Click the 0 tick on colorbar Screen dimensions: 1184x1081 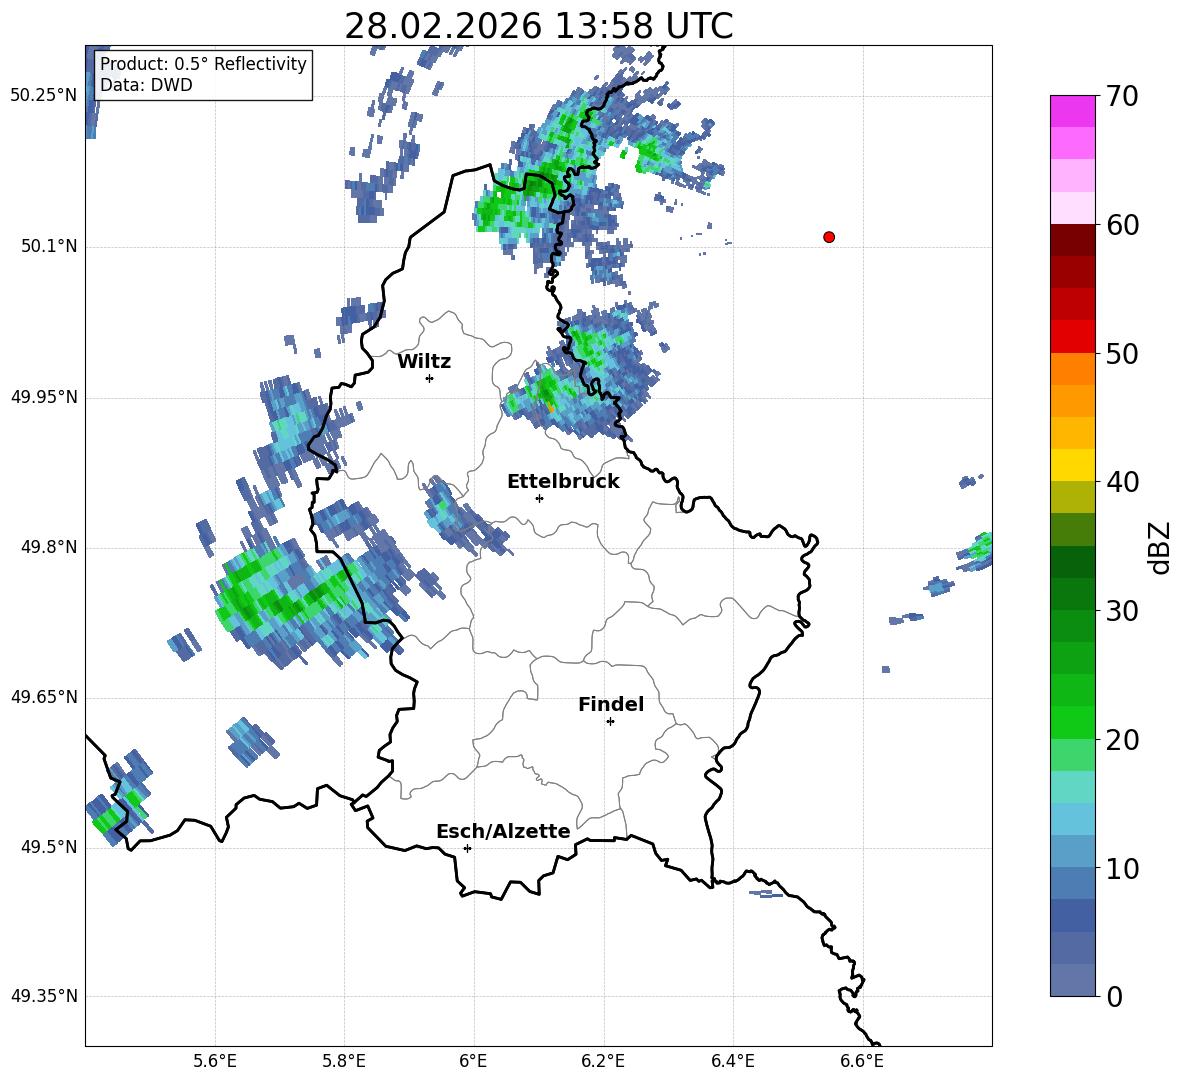(x=1114, y=996)
